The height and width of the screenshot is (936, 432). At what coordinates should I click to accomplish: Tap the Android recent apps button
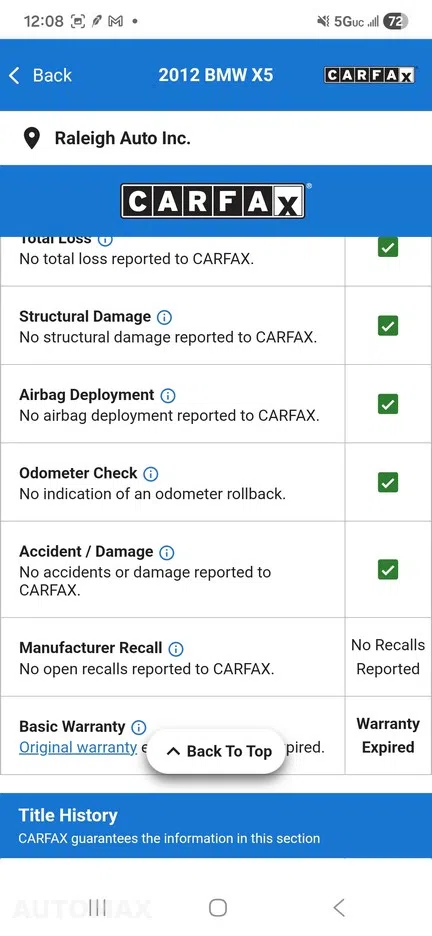[x=97, y=908]
